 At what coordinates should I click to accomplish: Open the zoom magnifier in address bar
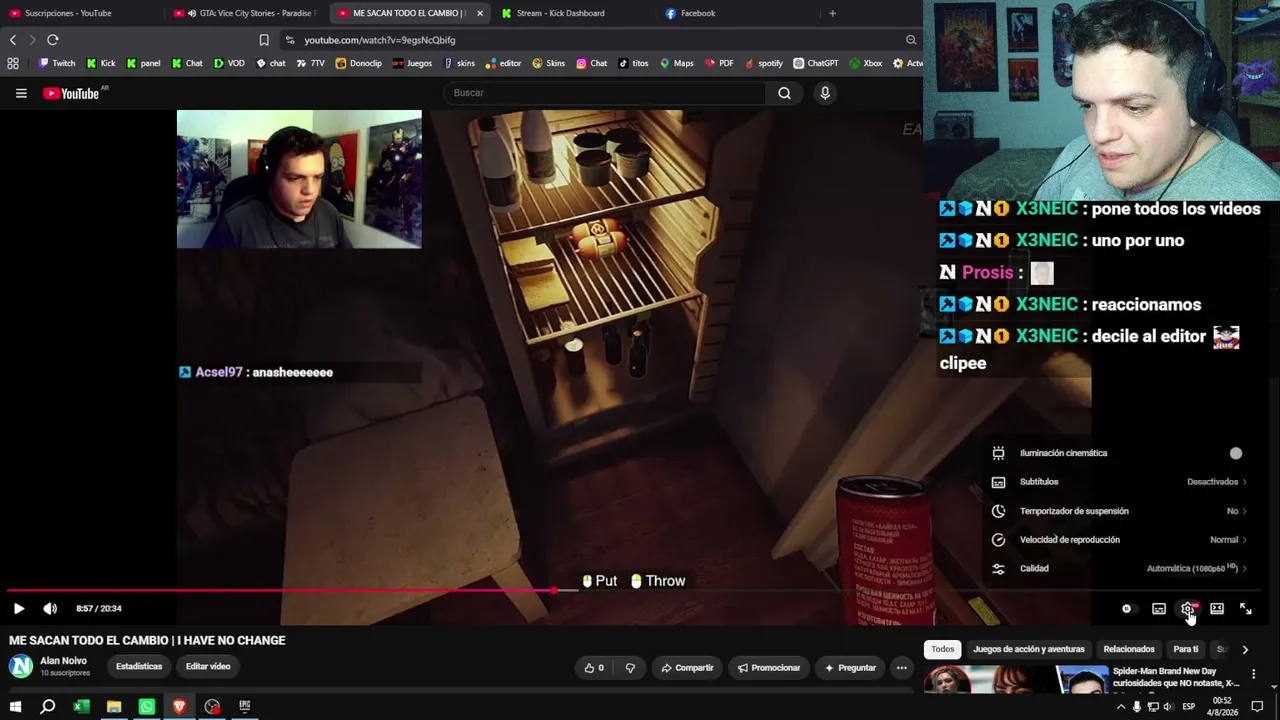pos(911,40)
